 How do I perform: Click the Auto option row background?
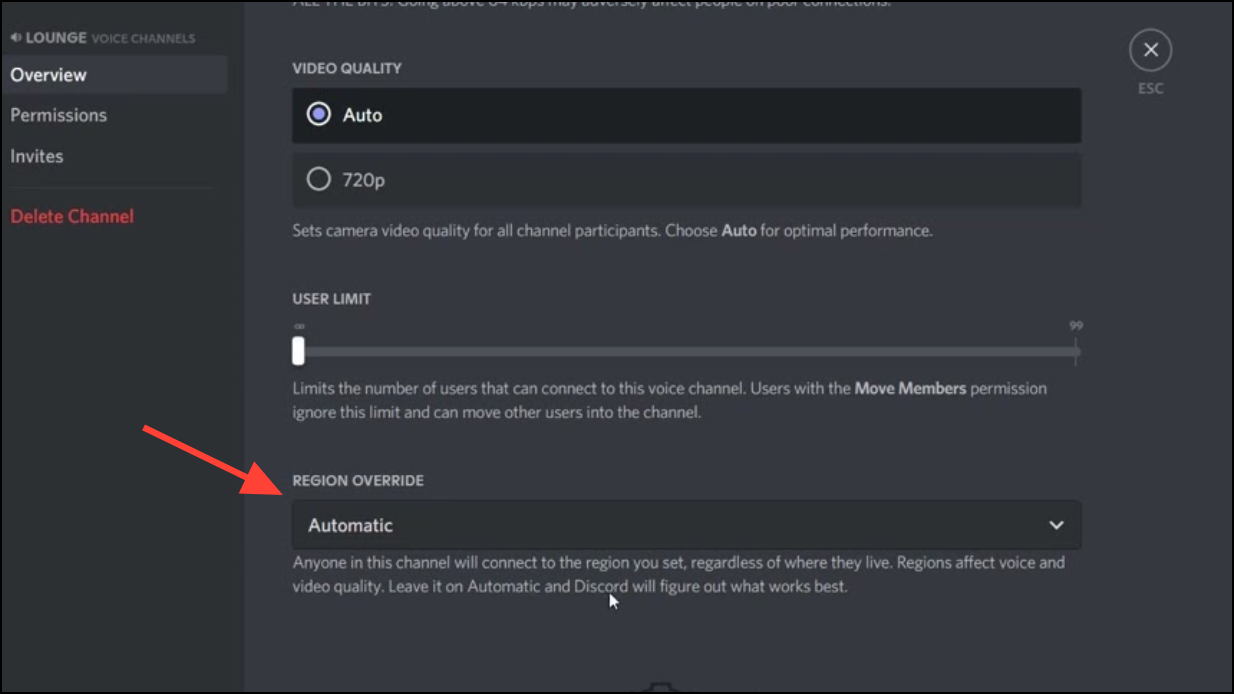686,115
